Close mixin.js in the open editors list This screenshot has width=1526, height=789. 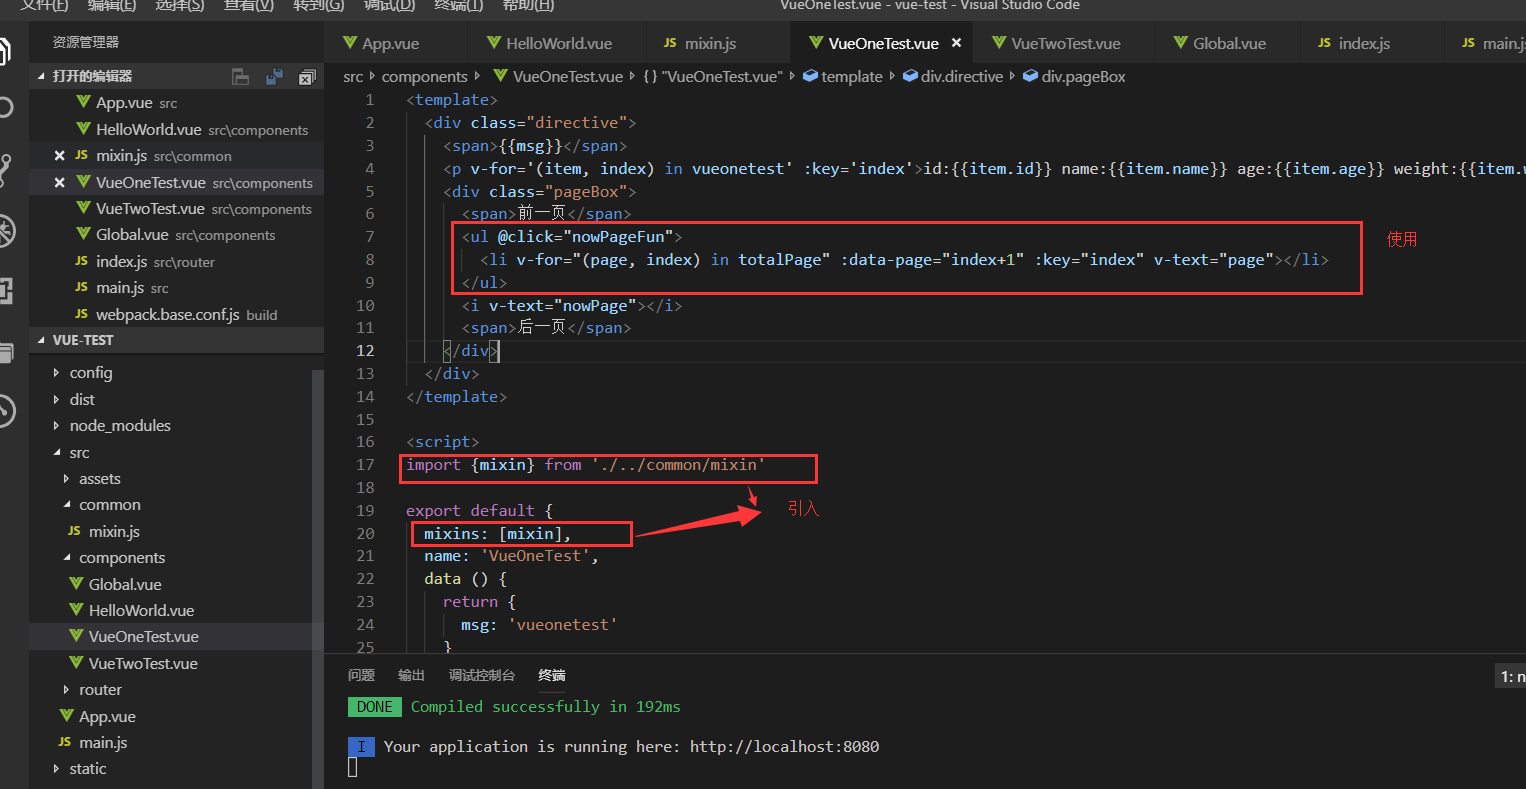click(59, 156)
